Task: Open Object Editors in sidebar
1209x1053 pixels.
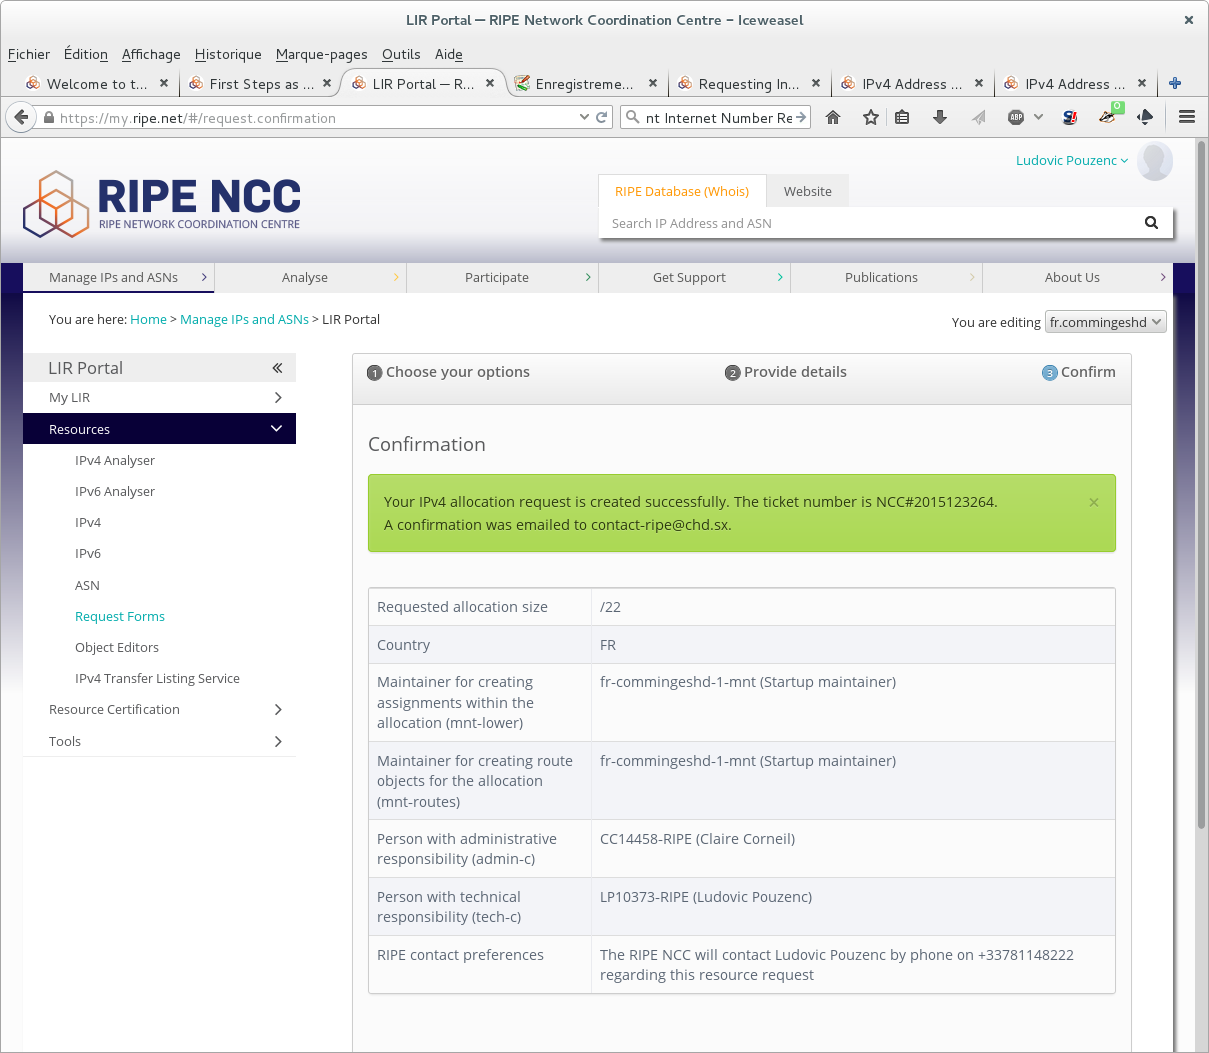Action: [117, 648]
